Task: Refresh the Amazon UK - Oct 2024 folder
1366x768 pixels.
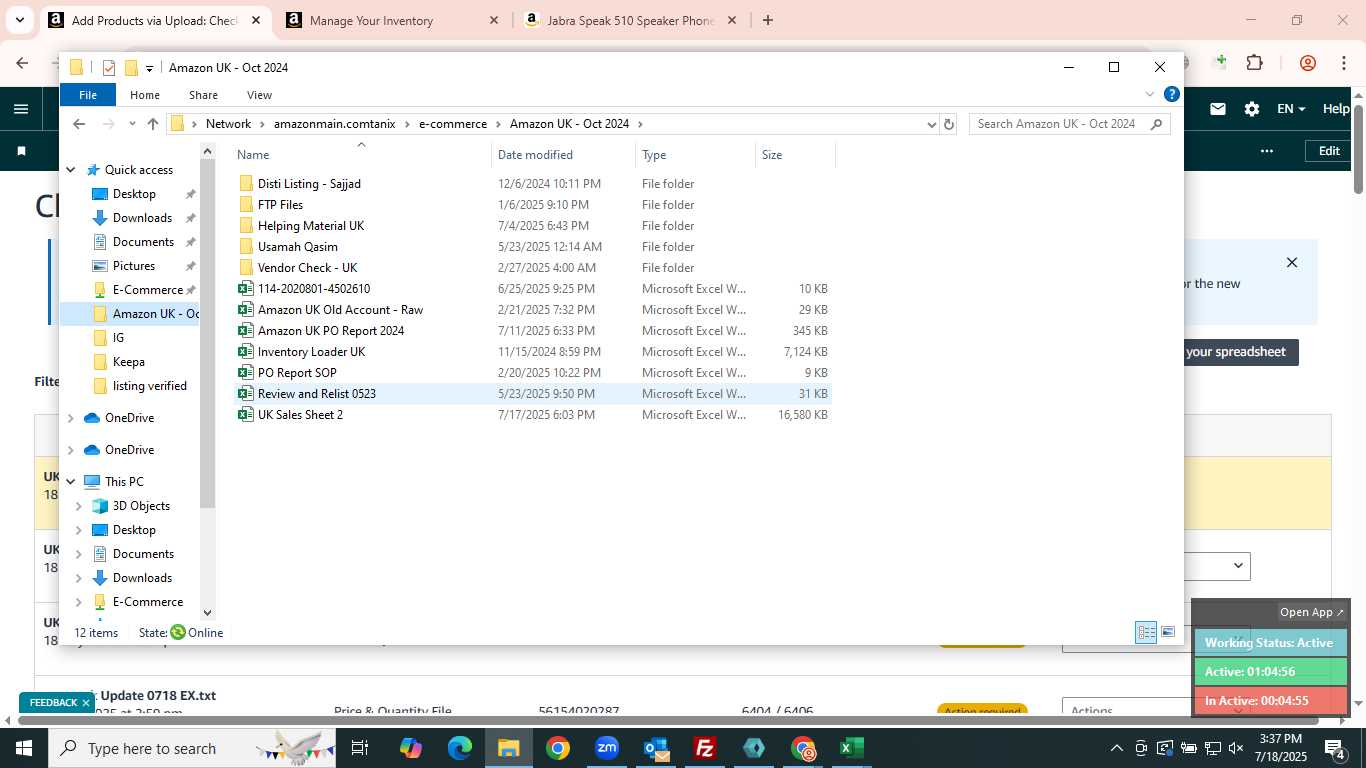Action: 949,124
